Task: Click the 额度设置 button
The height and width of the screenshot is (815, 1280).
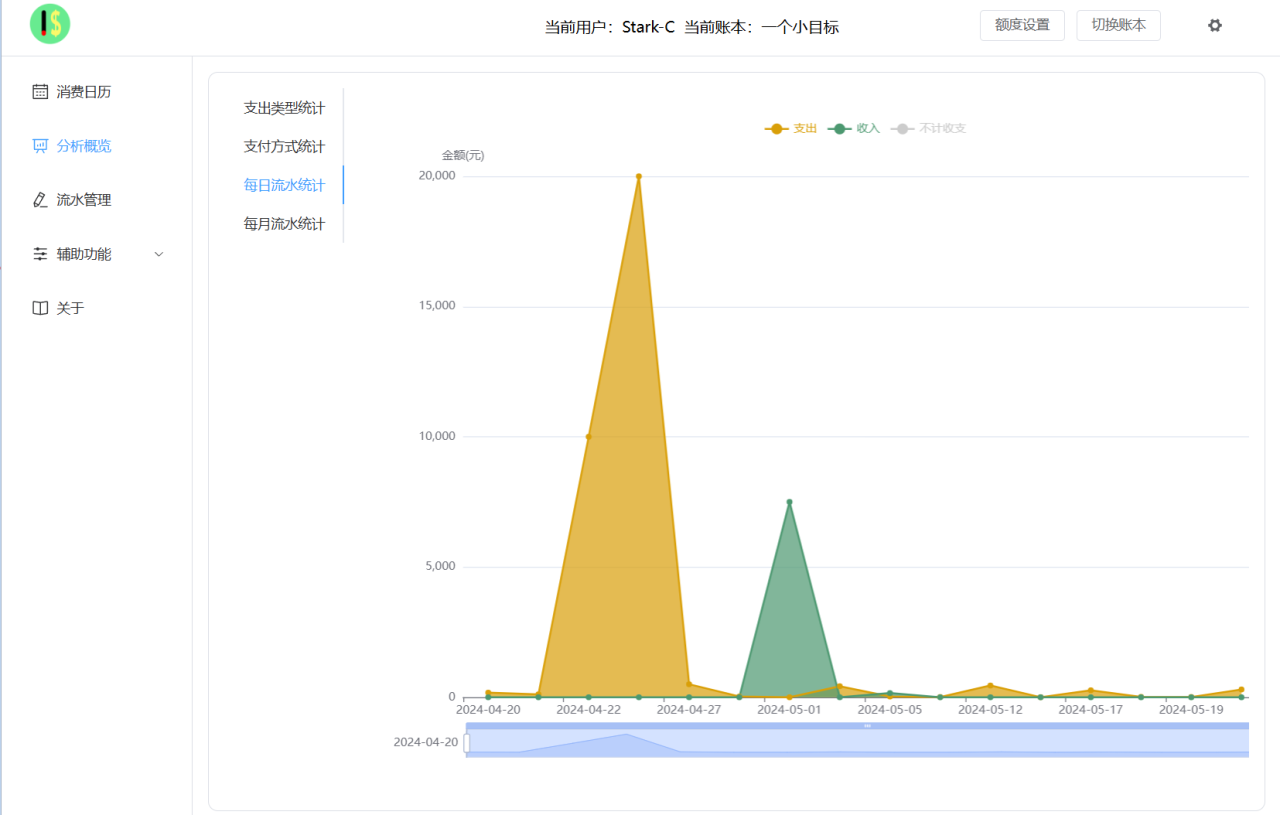Action: (1022, 25)
